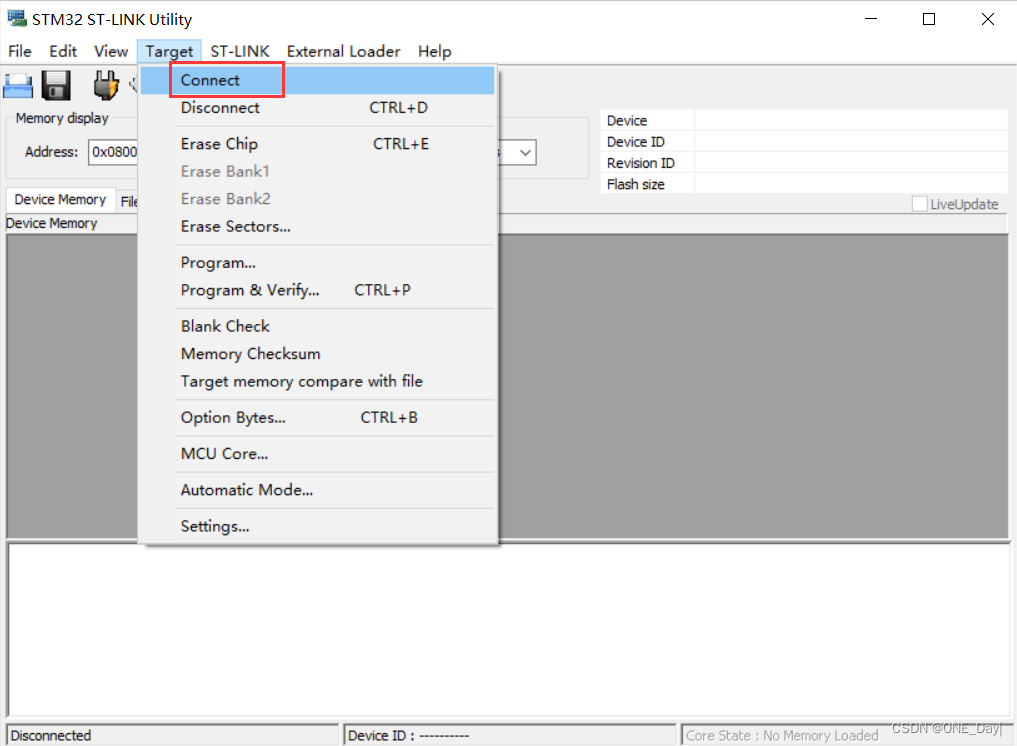Click the Device ID value field

pyautogui.click(x=850, y=141)
